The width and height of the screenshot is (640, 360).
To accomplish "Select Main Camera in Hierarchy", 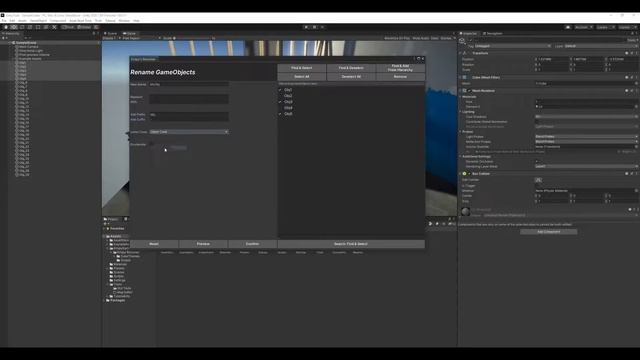I will (x=29, y=47).
